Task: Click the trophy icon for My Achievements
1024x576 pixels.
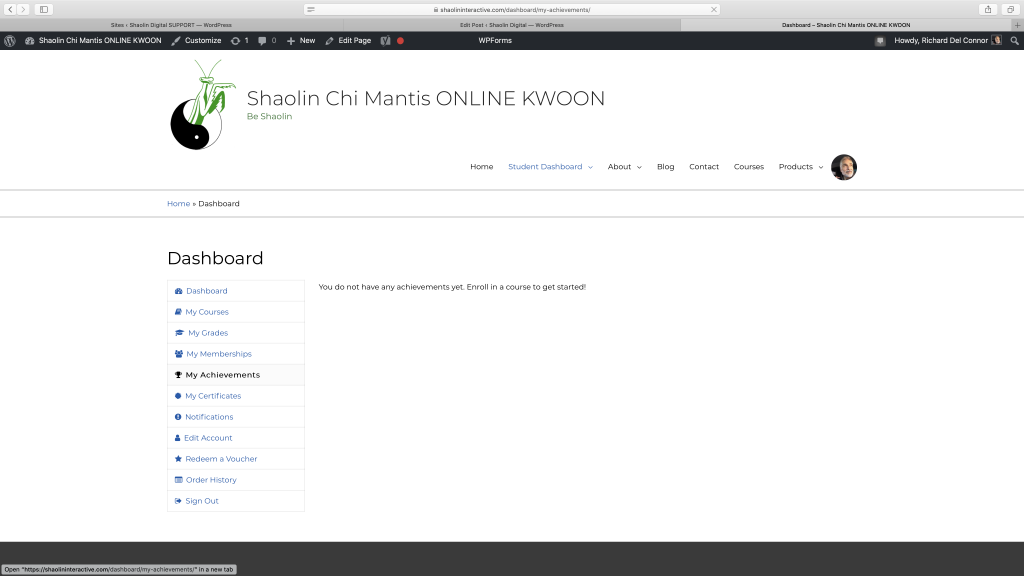Action: pyautogui.click(x=178, y=375)
